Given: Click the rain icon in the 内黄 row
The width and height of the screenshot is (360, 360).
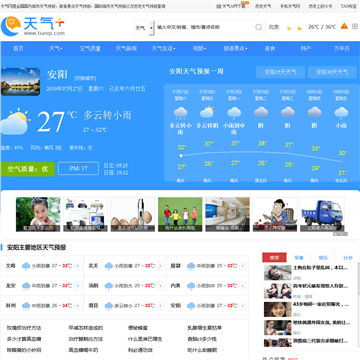Looking at the screenshot, I should 191,286.
